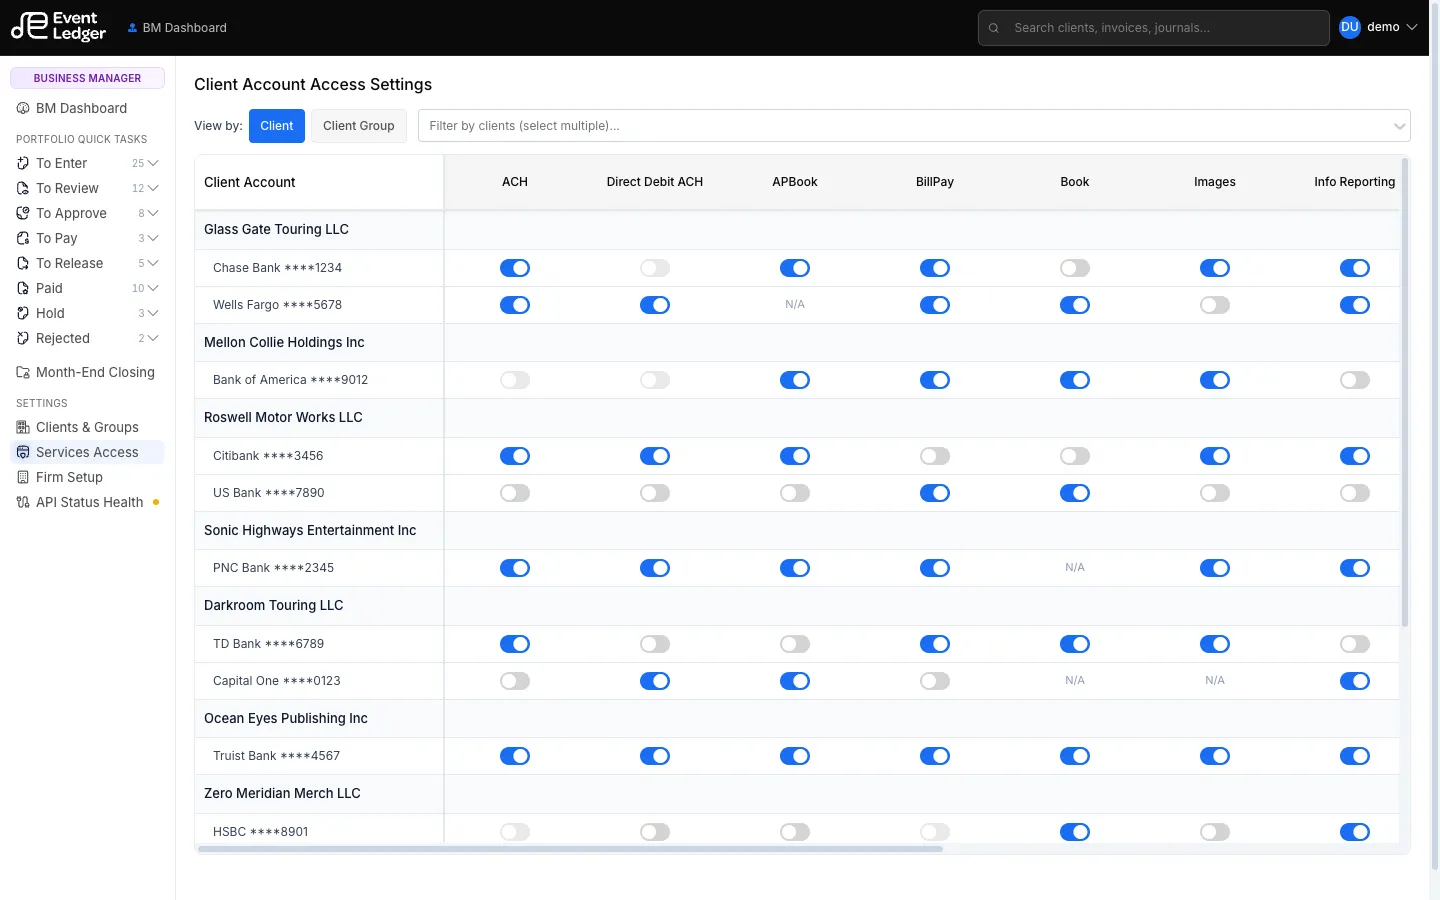The image size is (1440, 900).
Task: Click the Paid task icon
Action: click(23, 288)
